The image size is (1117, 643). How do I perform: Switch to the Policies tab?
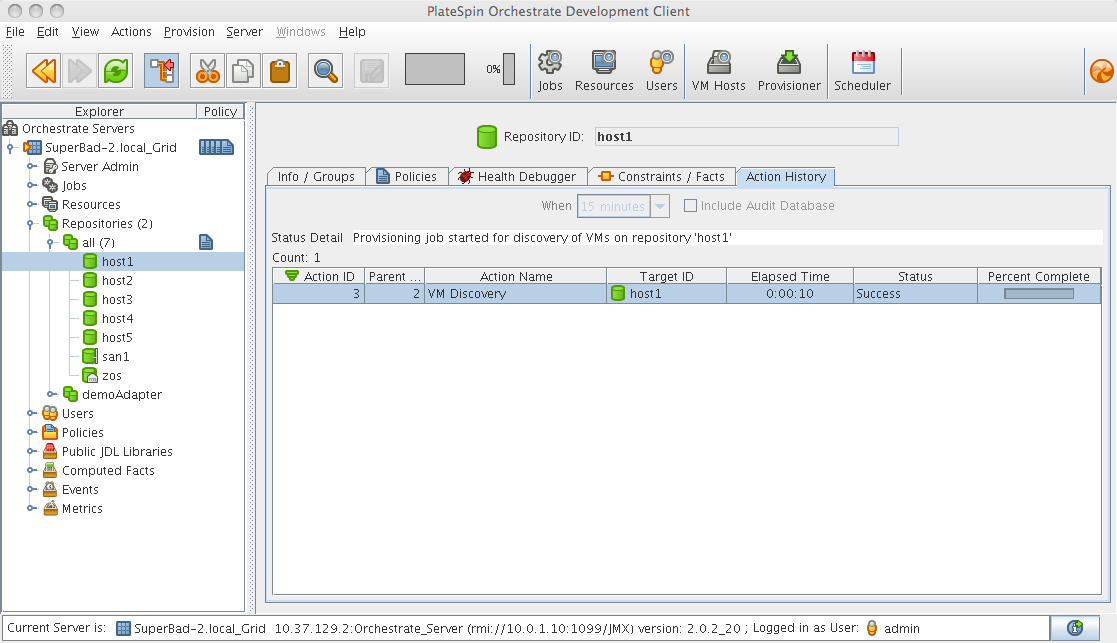click(x=407, y=177)
